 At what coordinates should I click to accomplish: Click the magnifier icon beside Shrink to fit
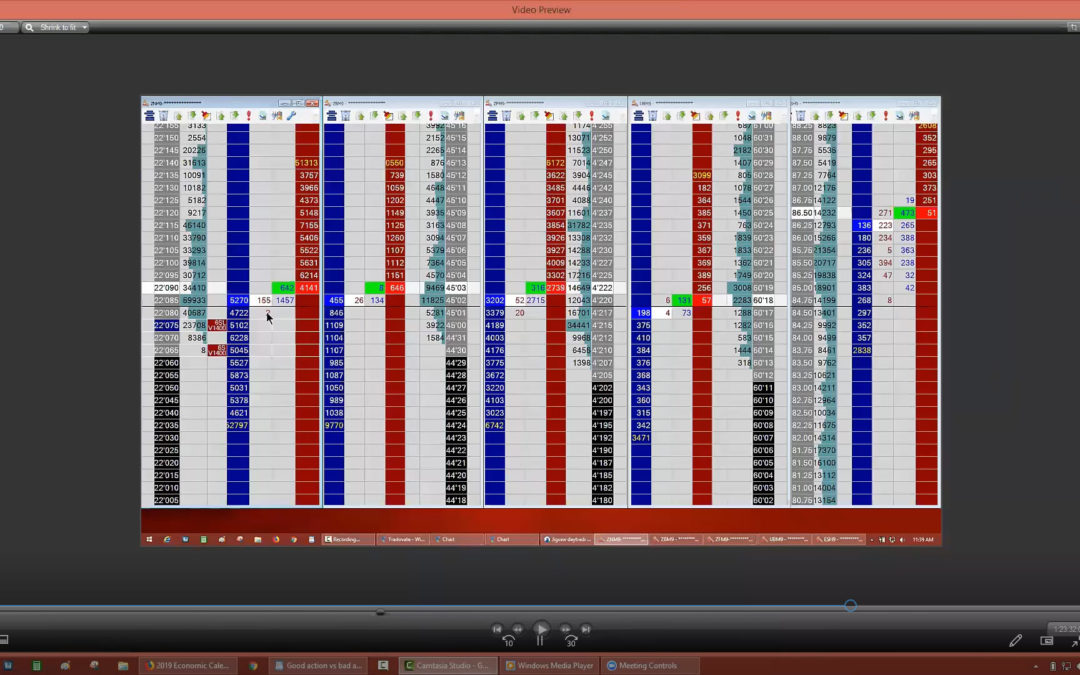pyautogui.click(x=29, y=28)
